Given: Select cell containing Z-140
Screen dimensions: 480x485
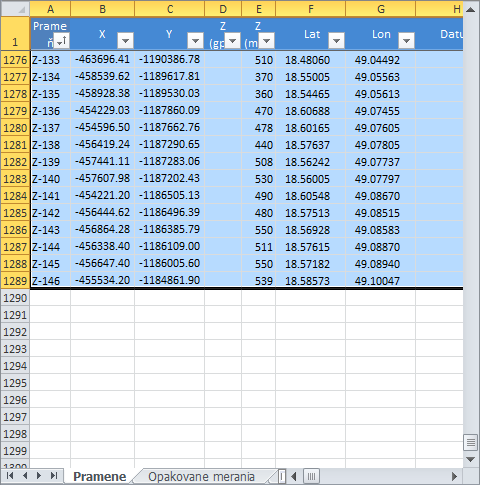Looking at the screenshot, I should coord(51,179).
